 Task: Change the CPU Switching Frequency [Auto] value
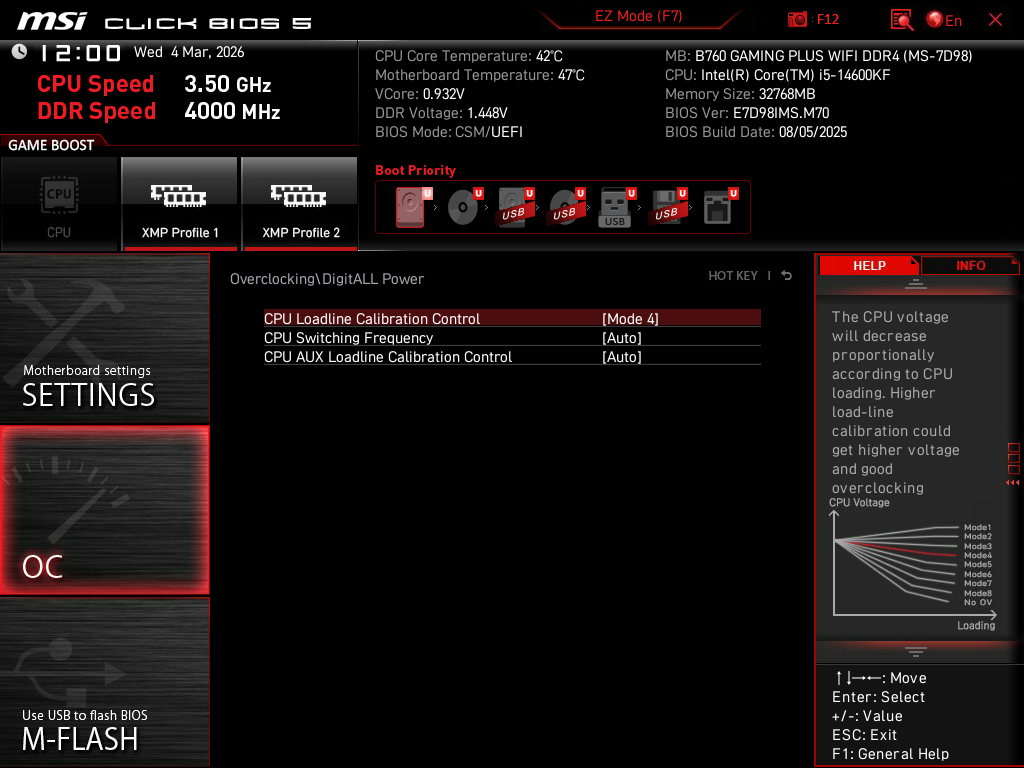(x=622, y=338)
